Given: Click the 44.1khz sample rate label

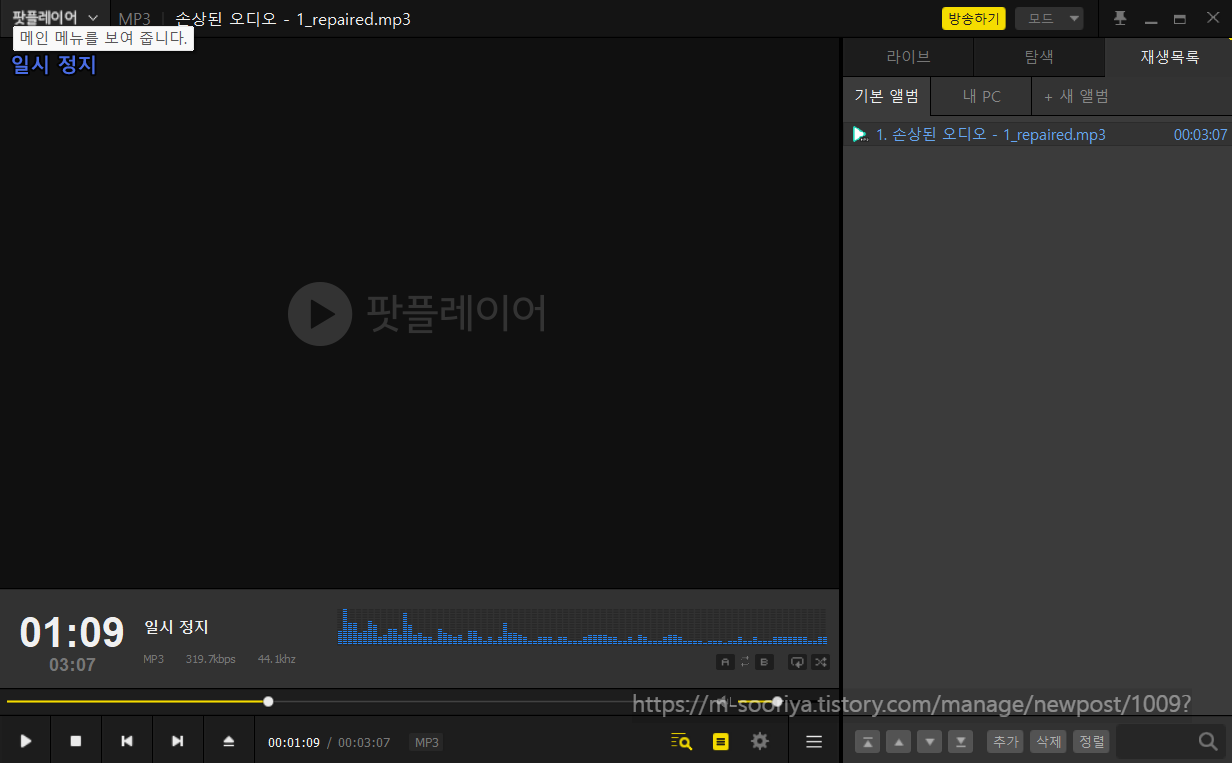Looking at the screenshot, I should coord(277,659).
